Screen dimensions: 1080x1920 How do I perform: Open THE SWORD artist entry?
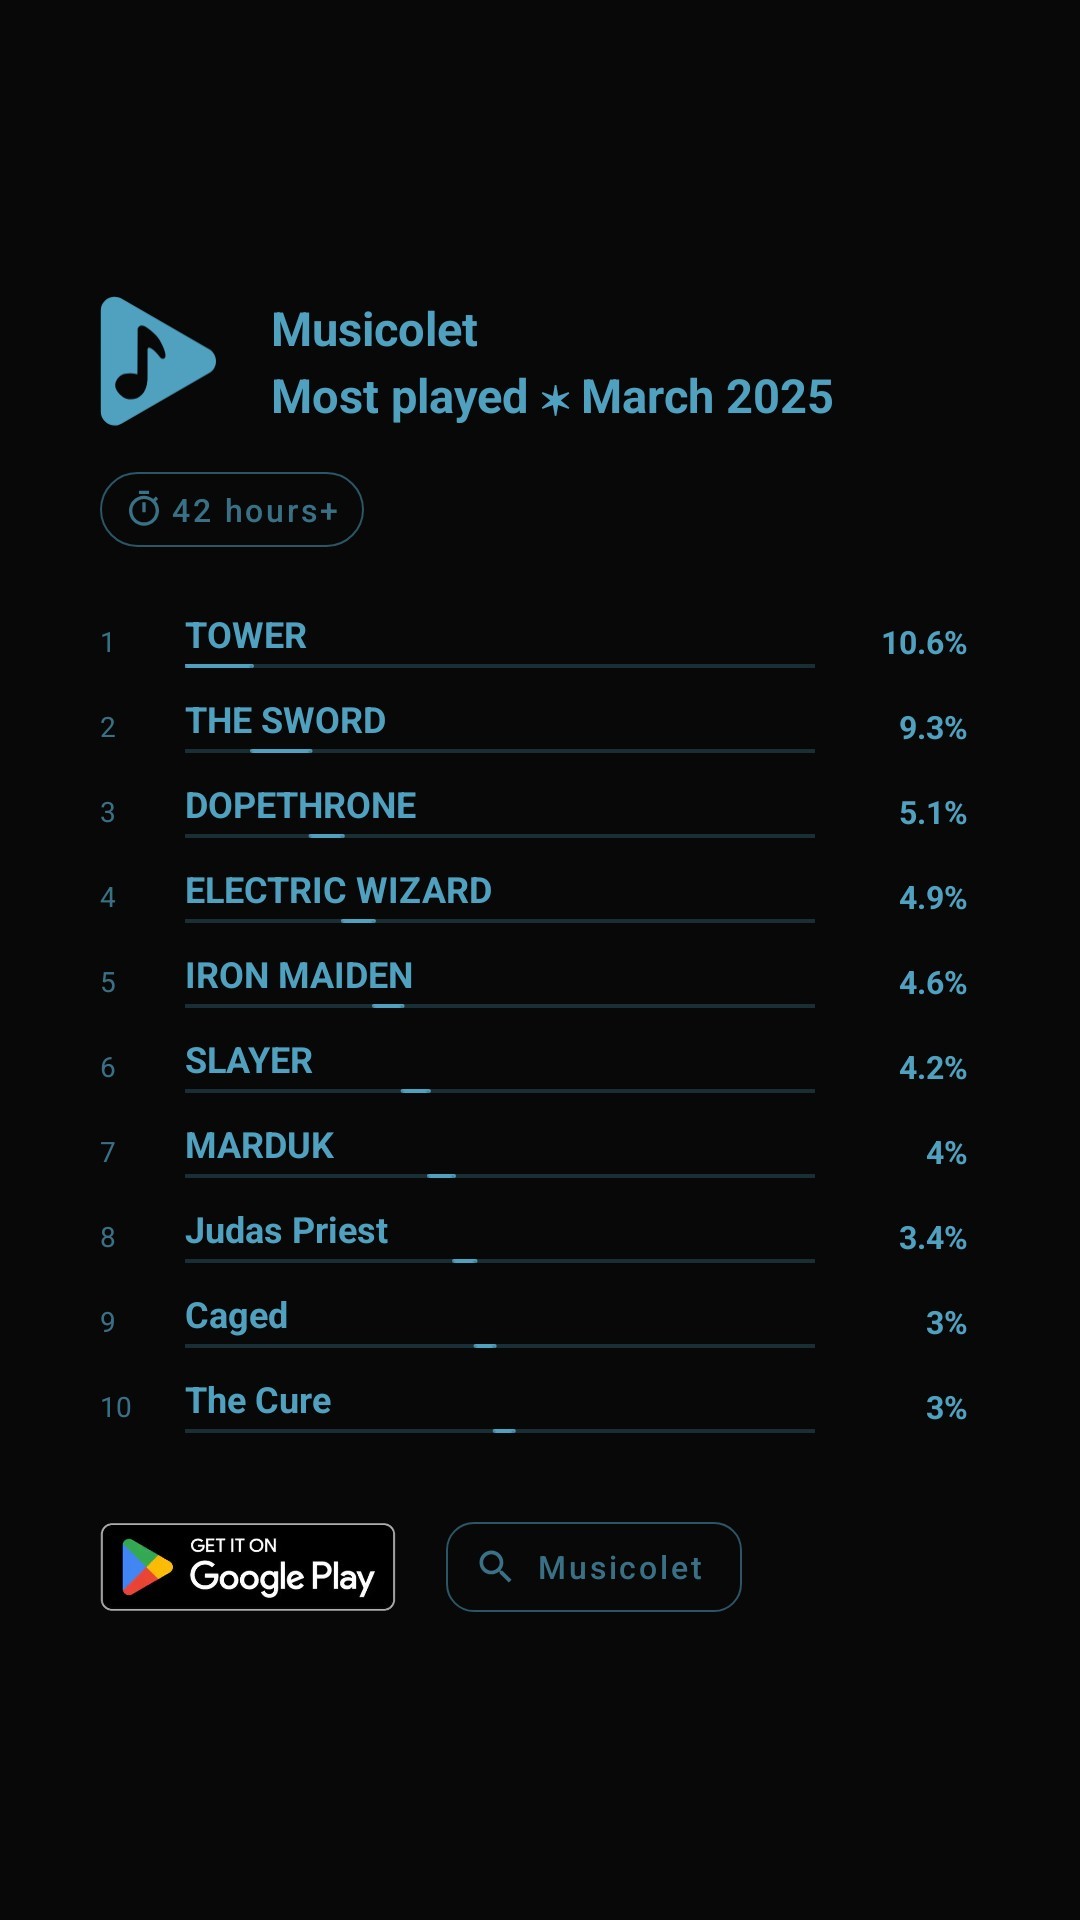[x=286, y=721]
